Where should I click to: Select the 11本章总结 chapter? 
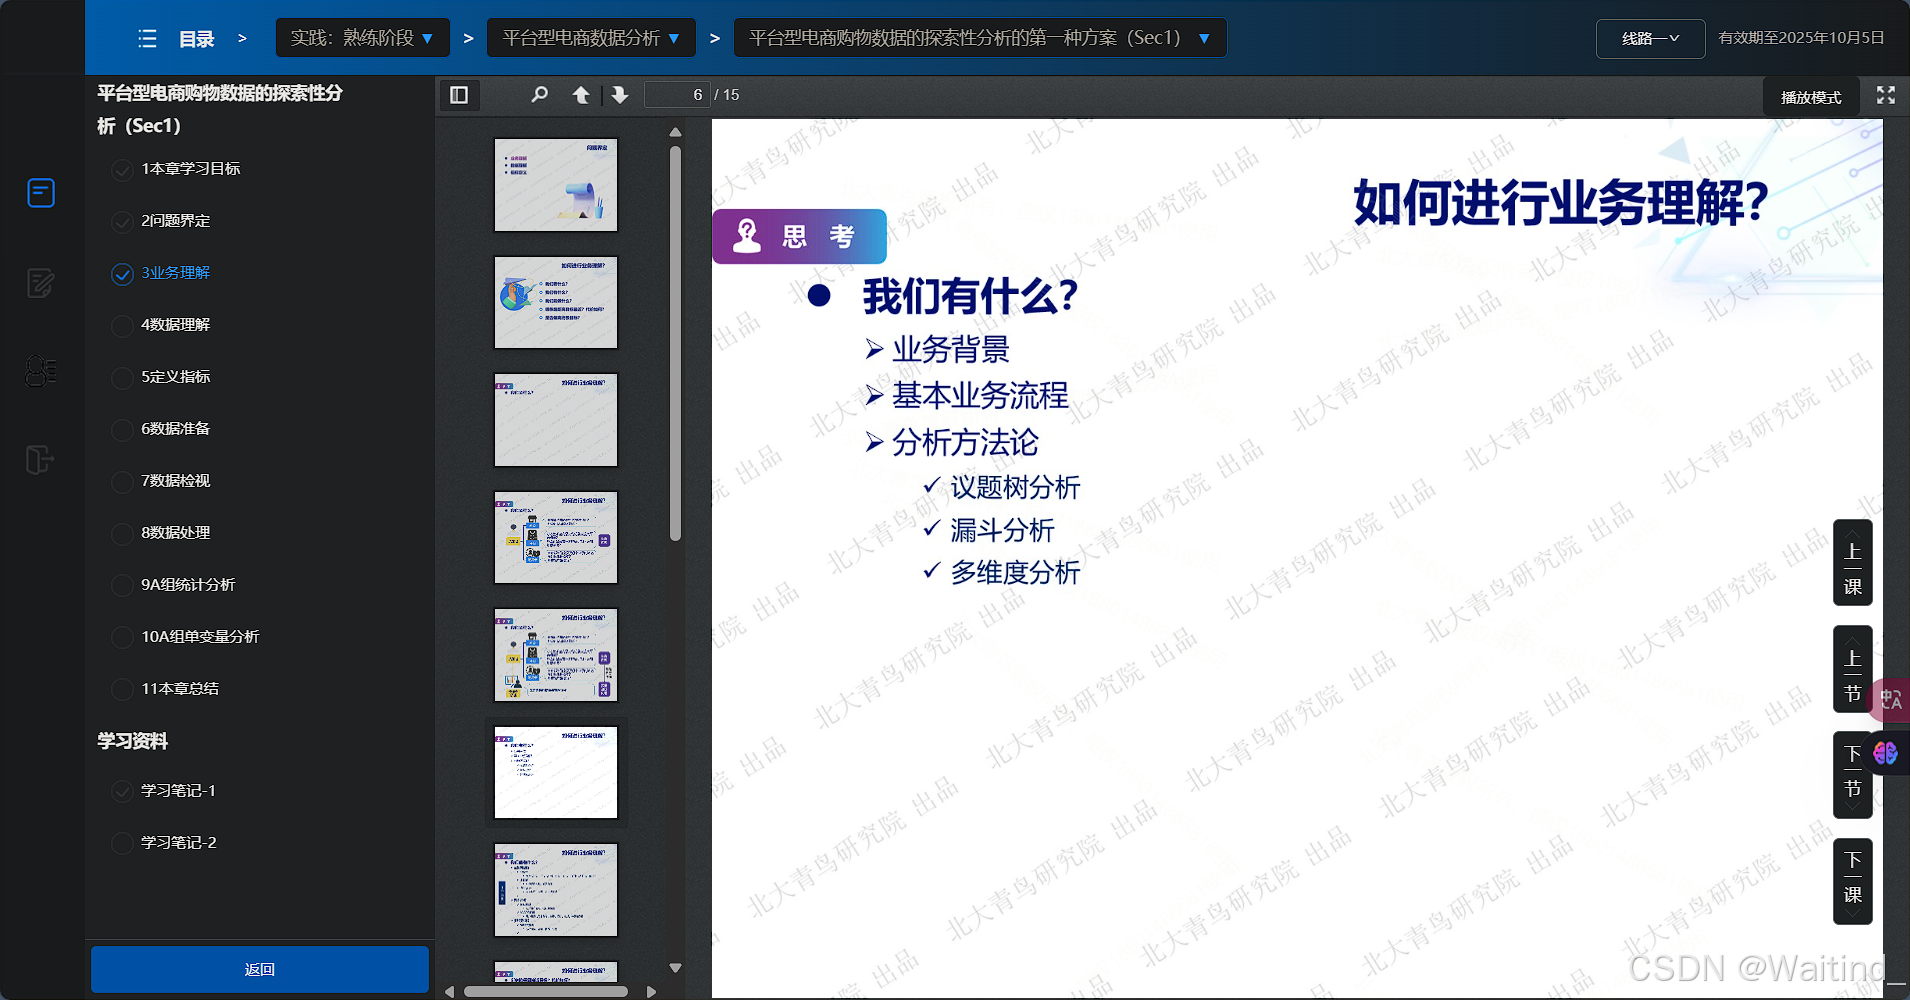pos(180,689)
